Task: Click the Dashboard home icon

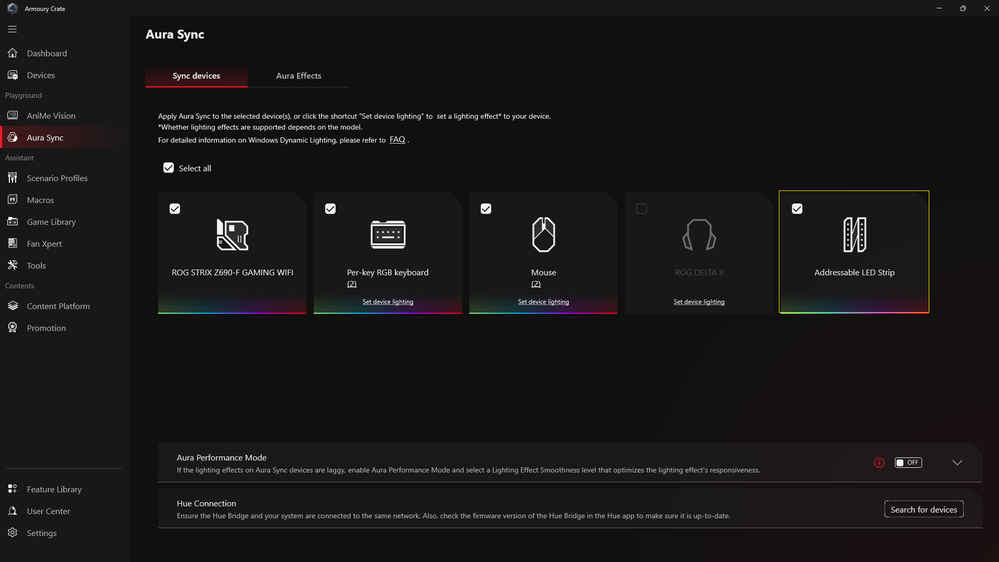Action: (13, 53)
